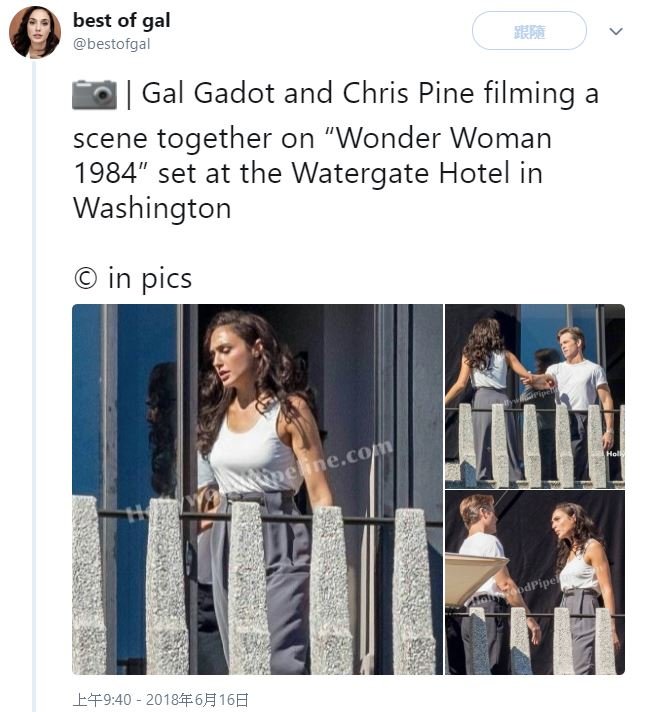
Task: Open the large left photo of the tweet
Action: [257, 489]
